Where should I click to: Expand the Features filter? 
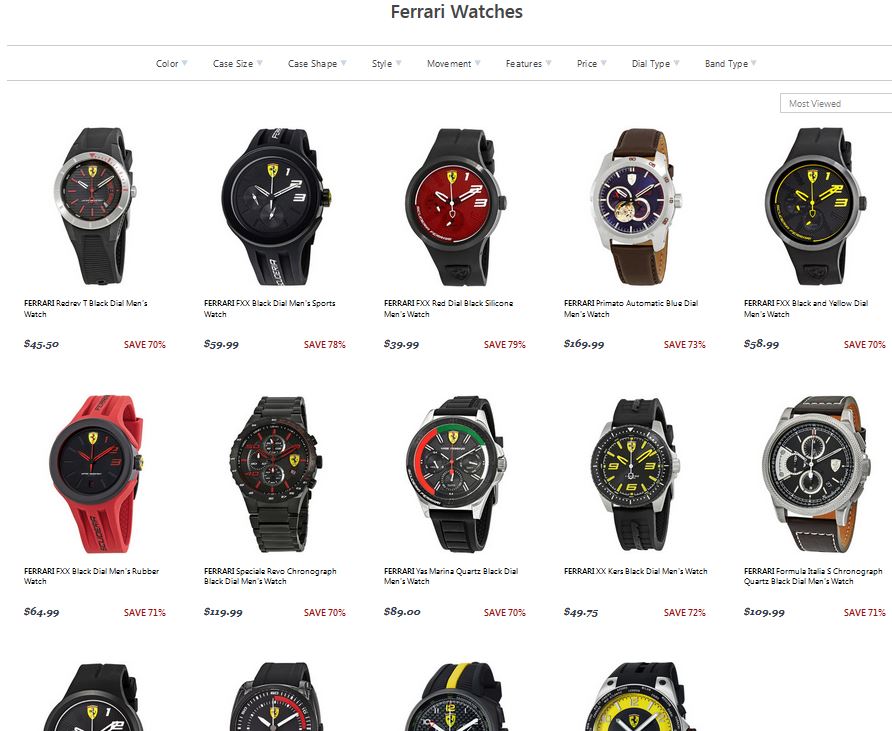528,64
